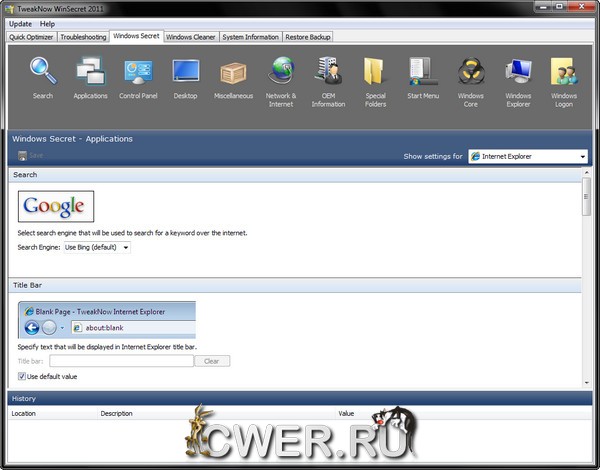The height and width of the screenshot is (470, 600).
Task: Click the Clear button
Action: [x=212, y=361]
